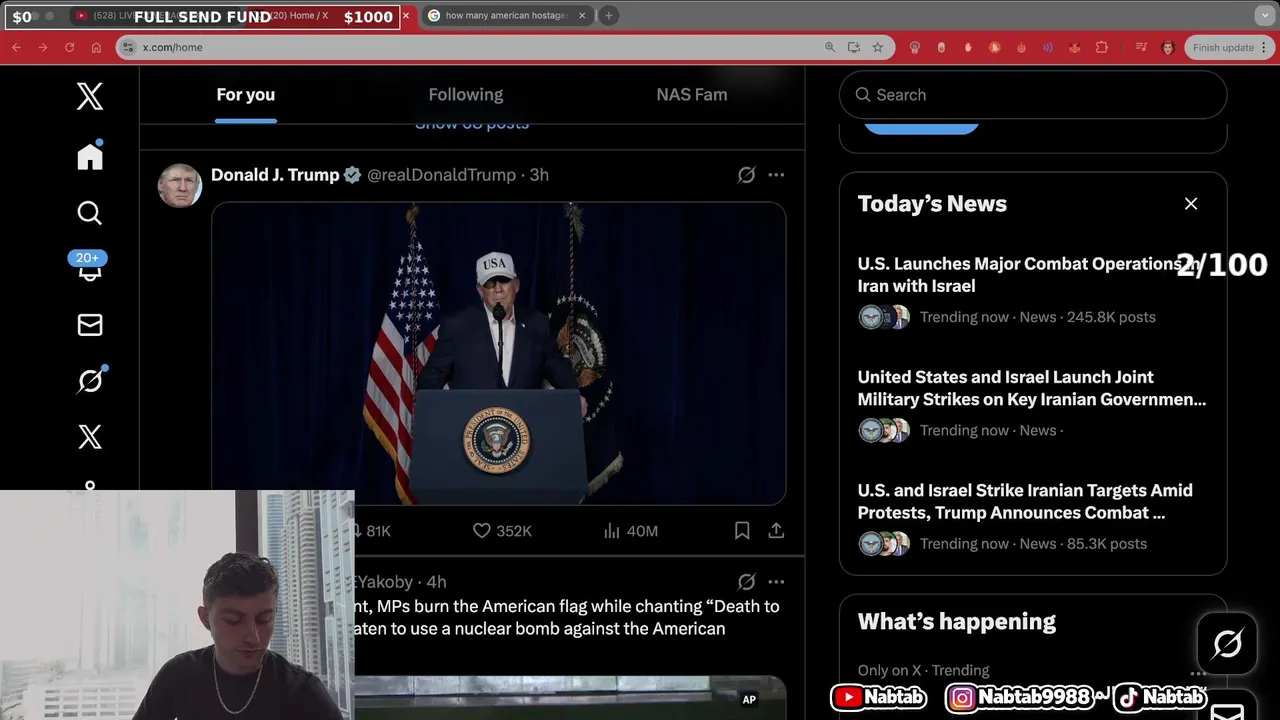Open Premium X icon in left sidebar
The width and height of the screenshot is (1280, 720).
coord(90,437)
